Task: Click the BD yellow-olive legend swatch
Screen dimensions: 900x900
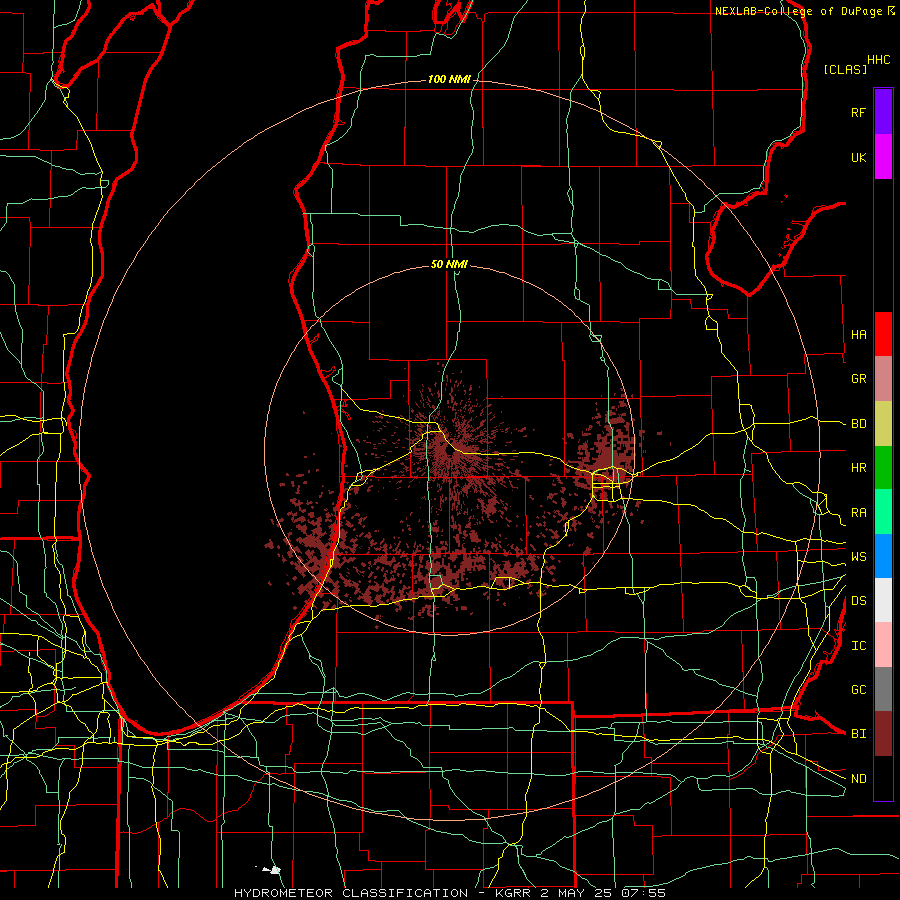Action: [x=883, y=424]
